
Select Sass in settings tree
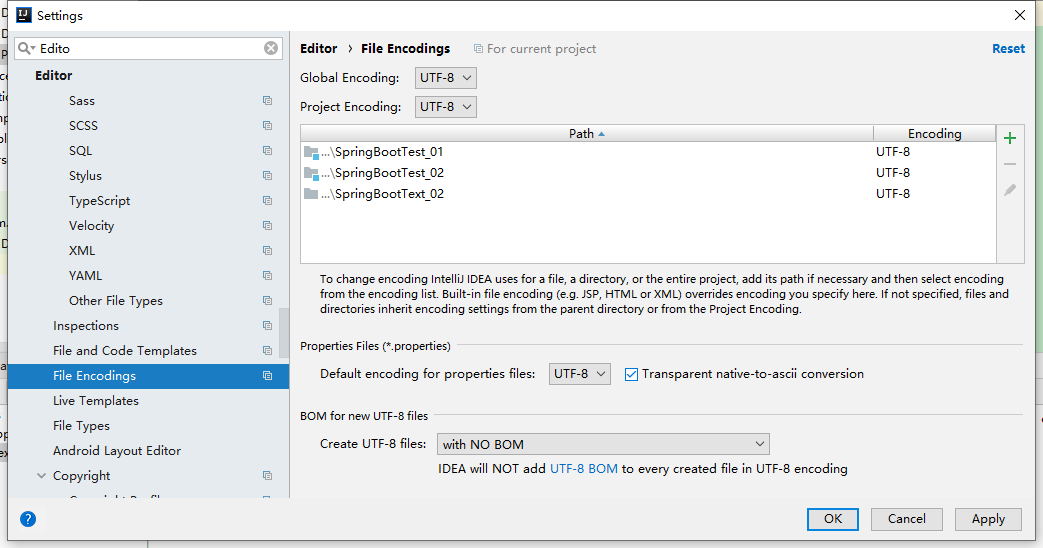pyautogui.click(x=82, y=100)
